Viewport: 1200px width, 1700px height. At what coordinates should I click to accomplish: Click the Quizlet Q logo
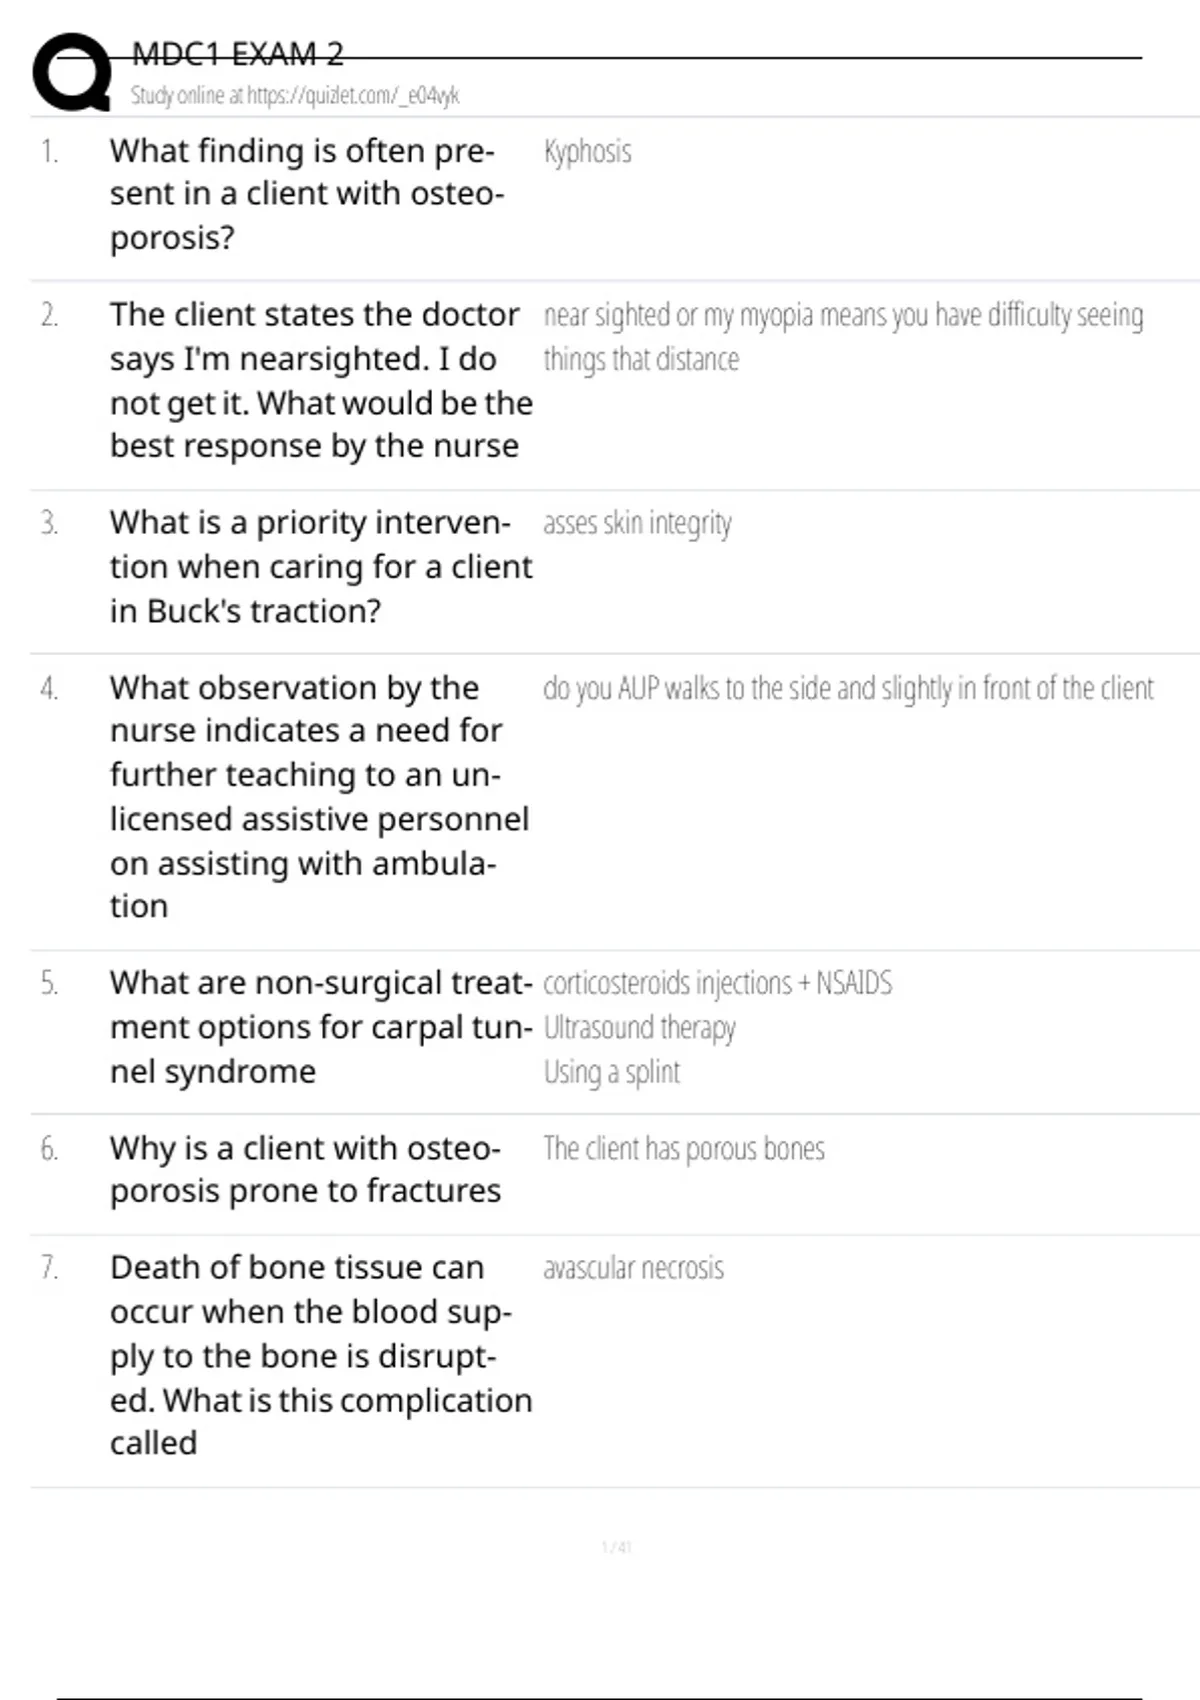(x=72, y=72)
